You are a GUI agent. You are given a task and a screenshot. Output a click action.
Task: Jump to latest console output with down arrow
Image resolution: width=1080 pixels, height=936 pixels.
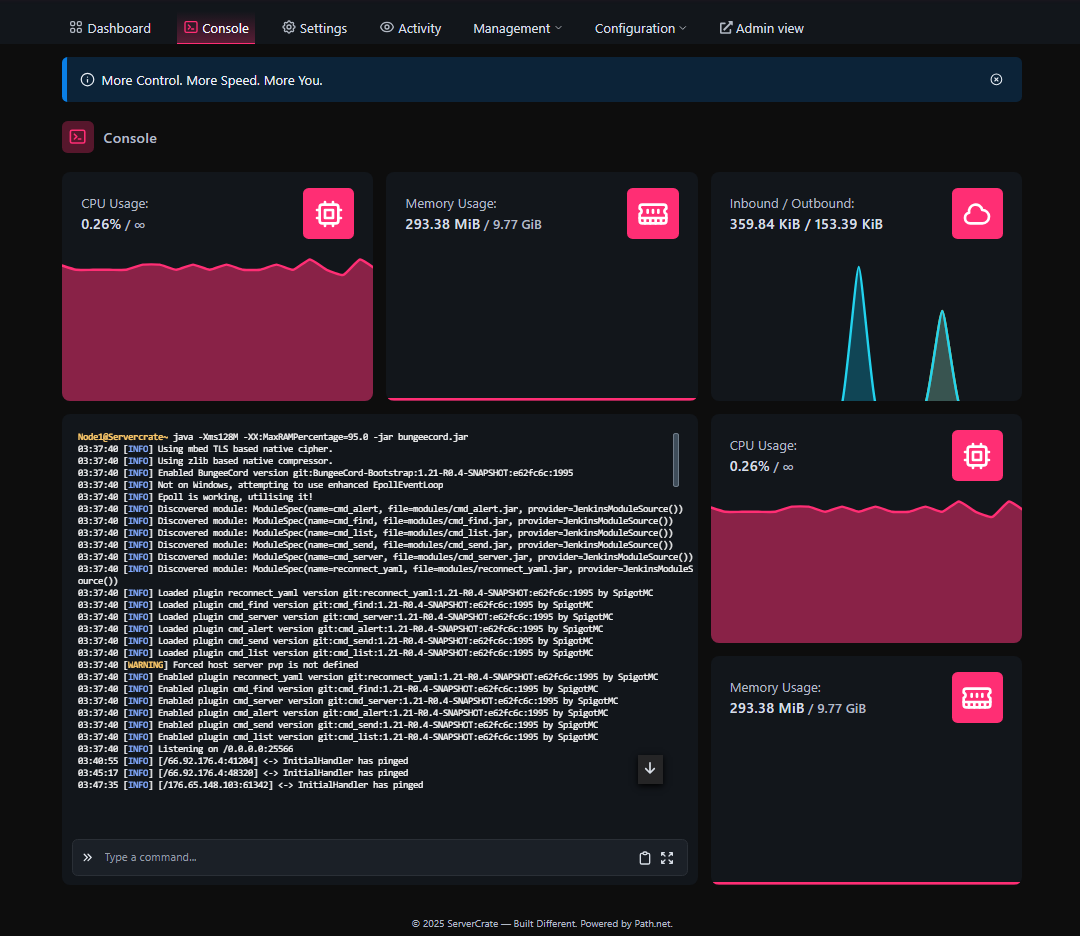tap(650, 769)
